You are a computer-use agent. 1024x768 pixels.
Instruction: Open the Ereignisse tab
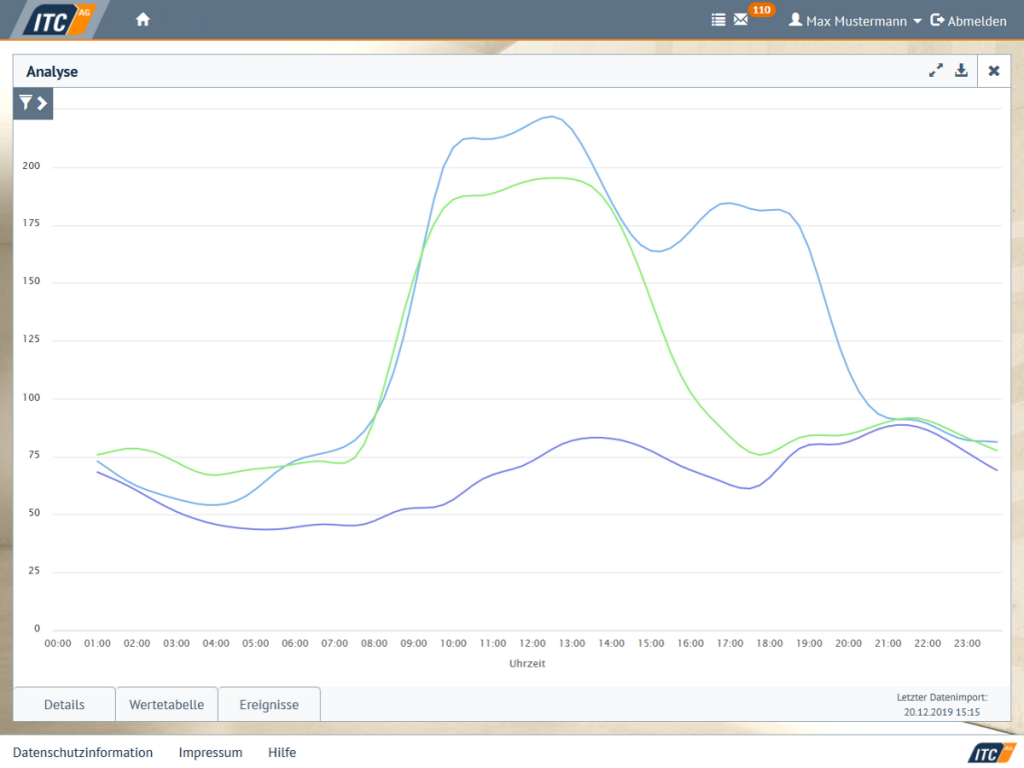pos(269,704)
